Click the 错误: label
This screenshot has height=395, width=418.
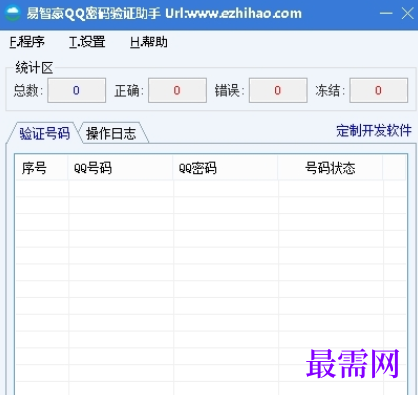(229, 91)
